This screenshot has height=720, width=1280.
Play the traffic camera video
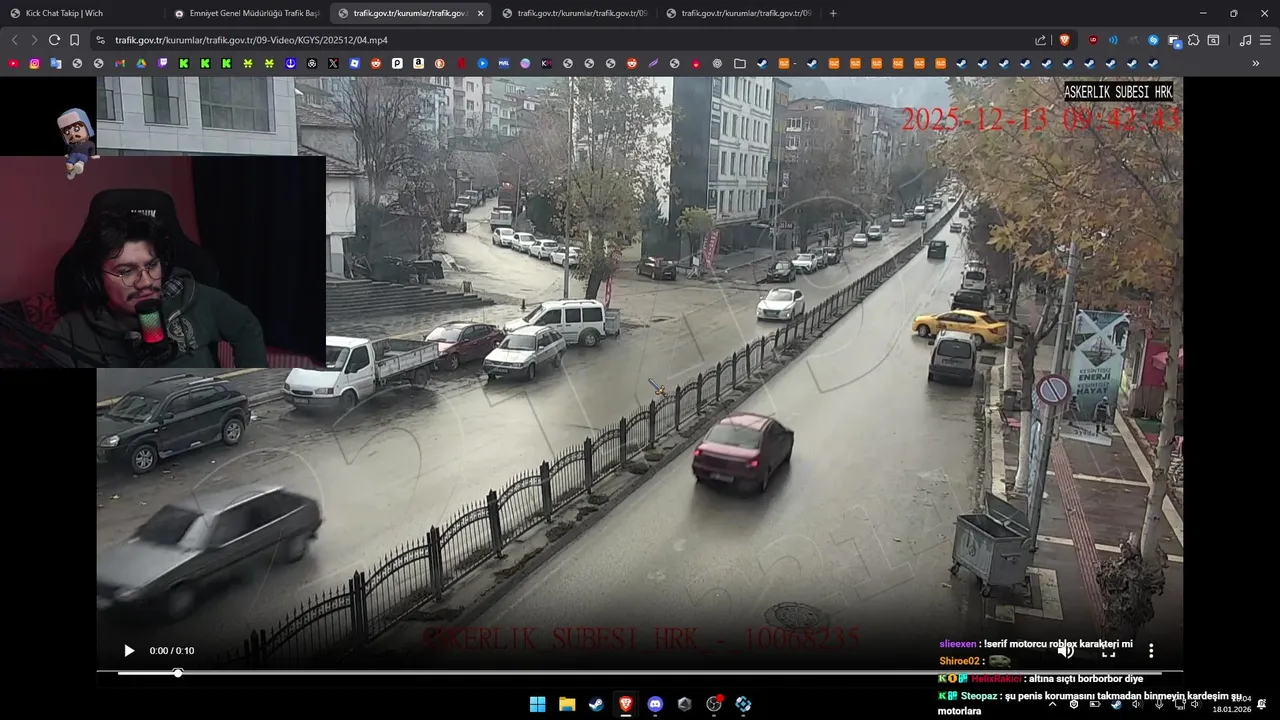coord(129,651)
